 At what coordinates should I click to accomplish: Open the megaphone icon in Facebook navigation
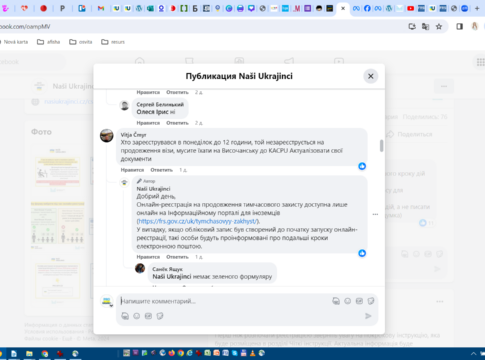pos(289,61)
